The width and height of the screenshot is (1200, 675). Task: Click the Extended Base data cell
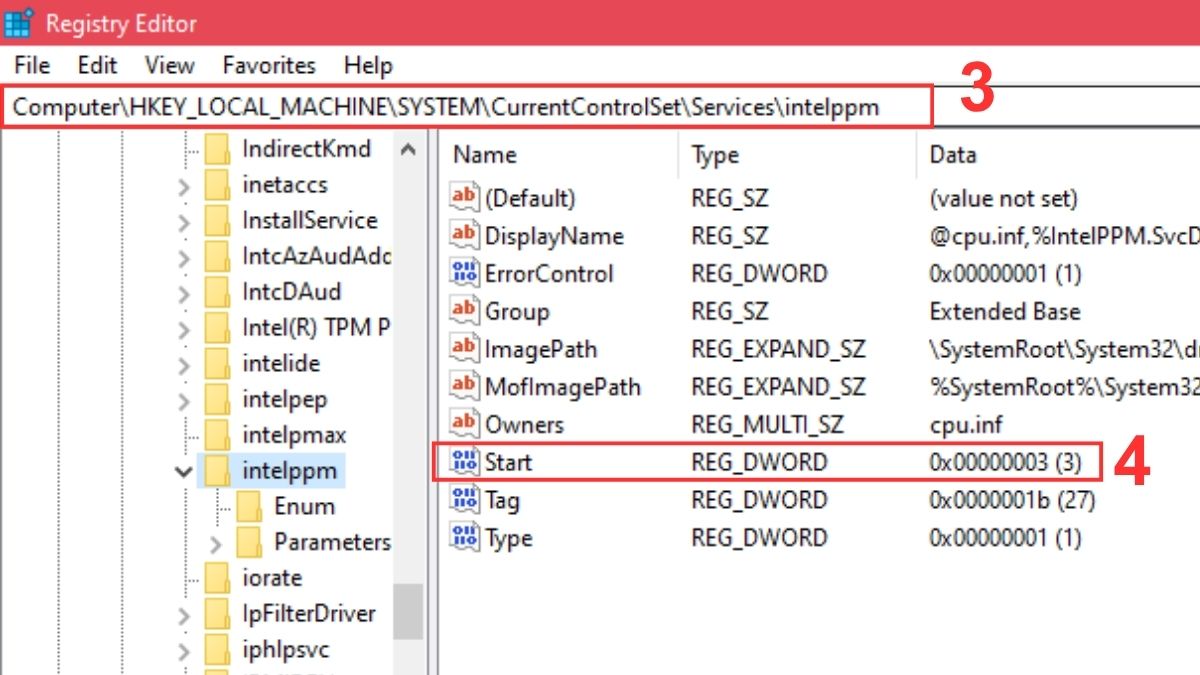coord(1005,311)
